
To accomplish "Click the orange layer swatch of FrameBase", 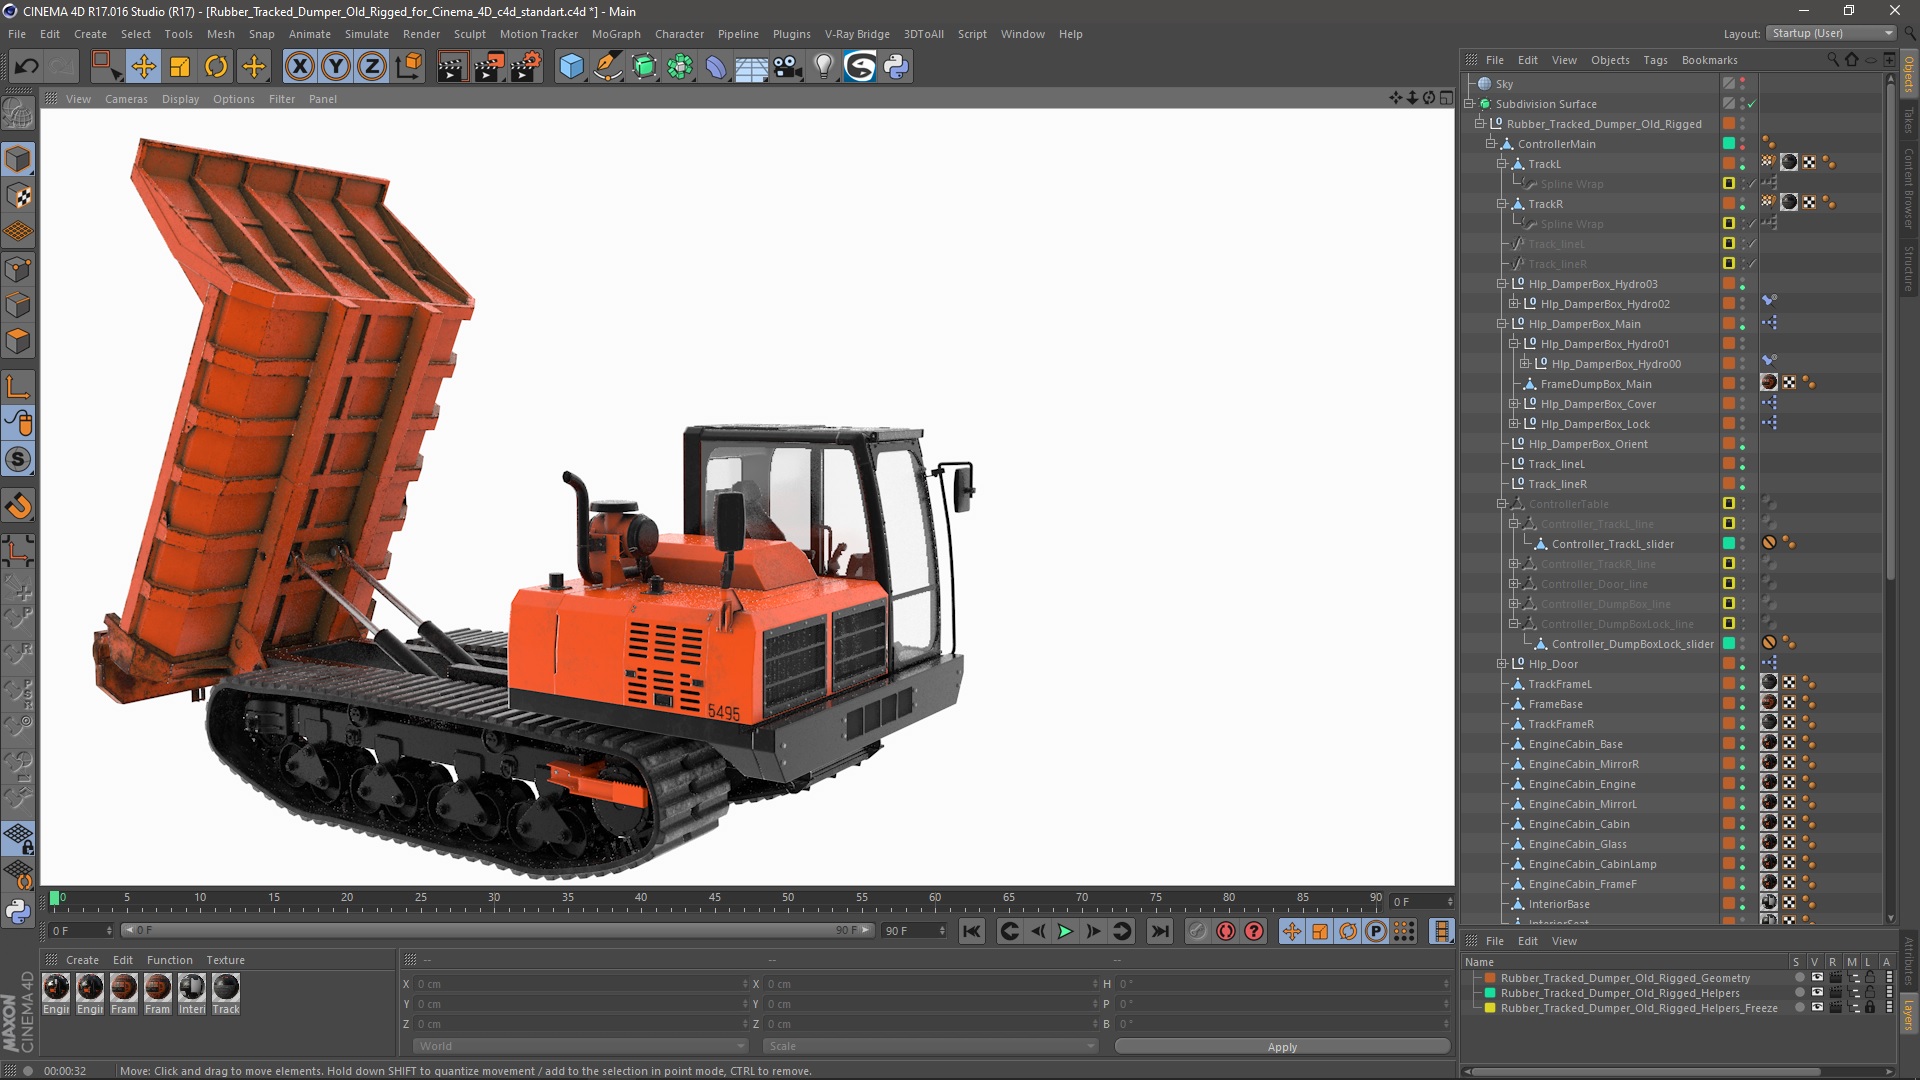I will (1728, 704).
